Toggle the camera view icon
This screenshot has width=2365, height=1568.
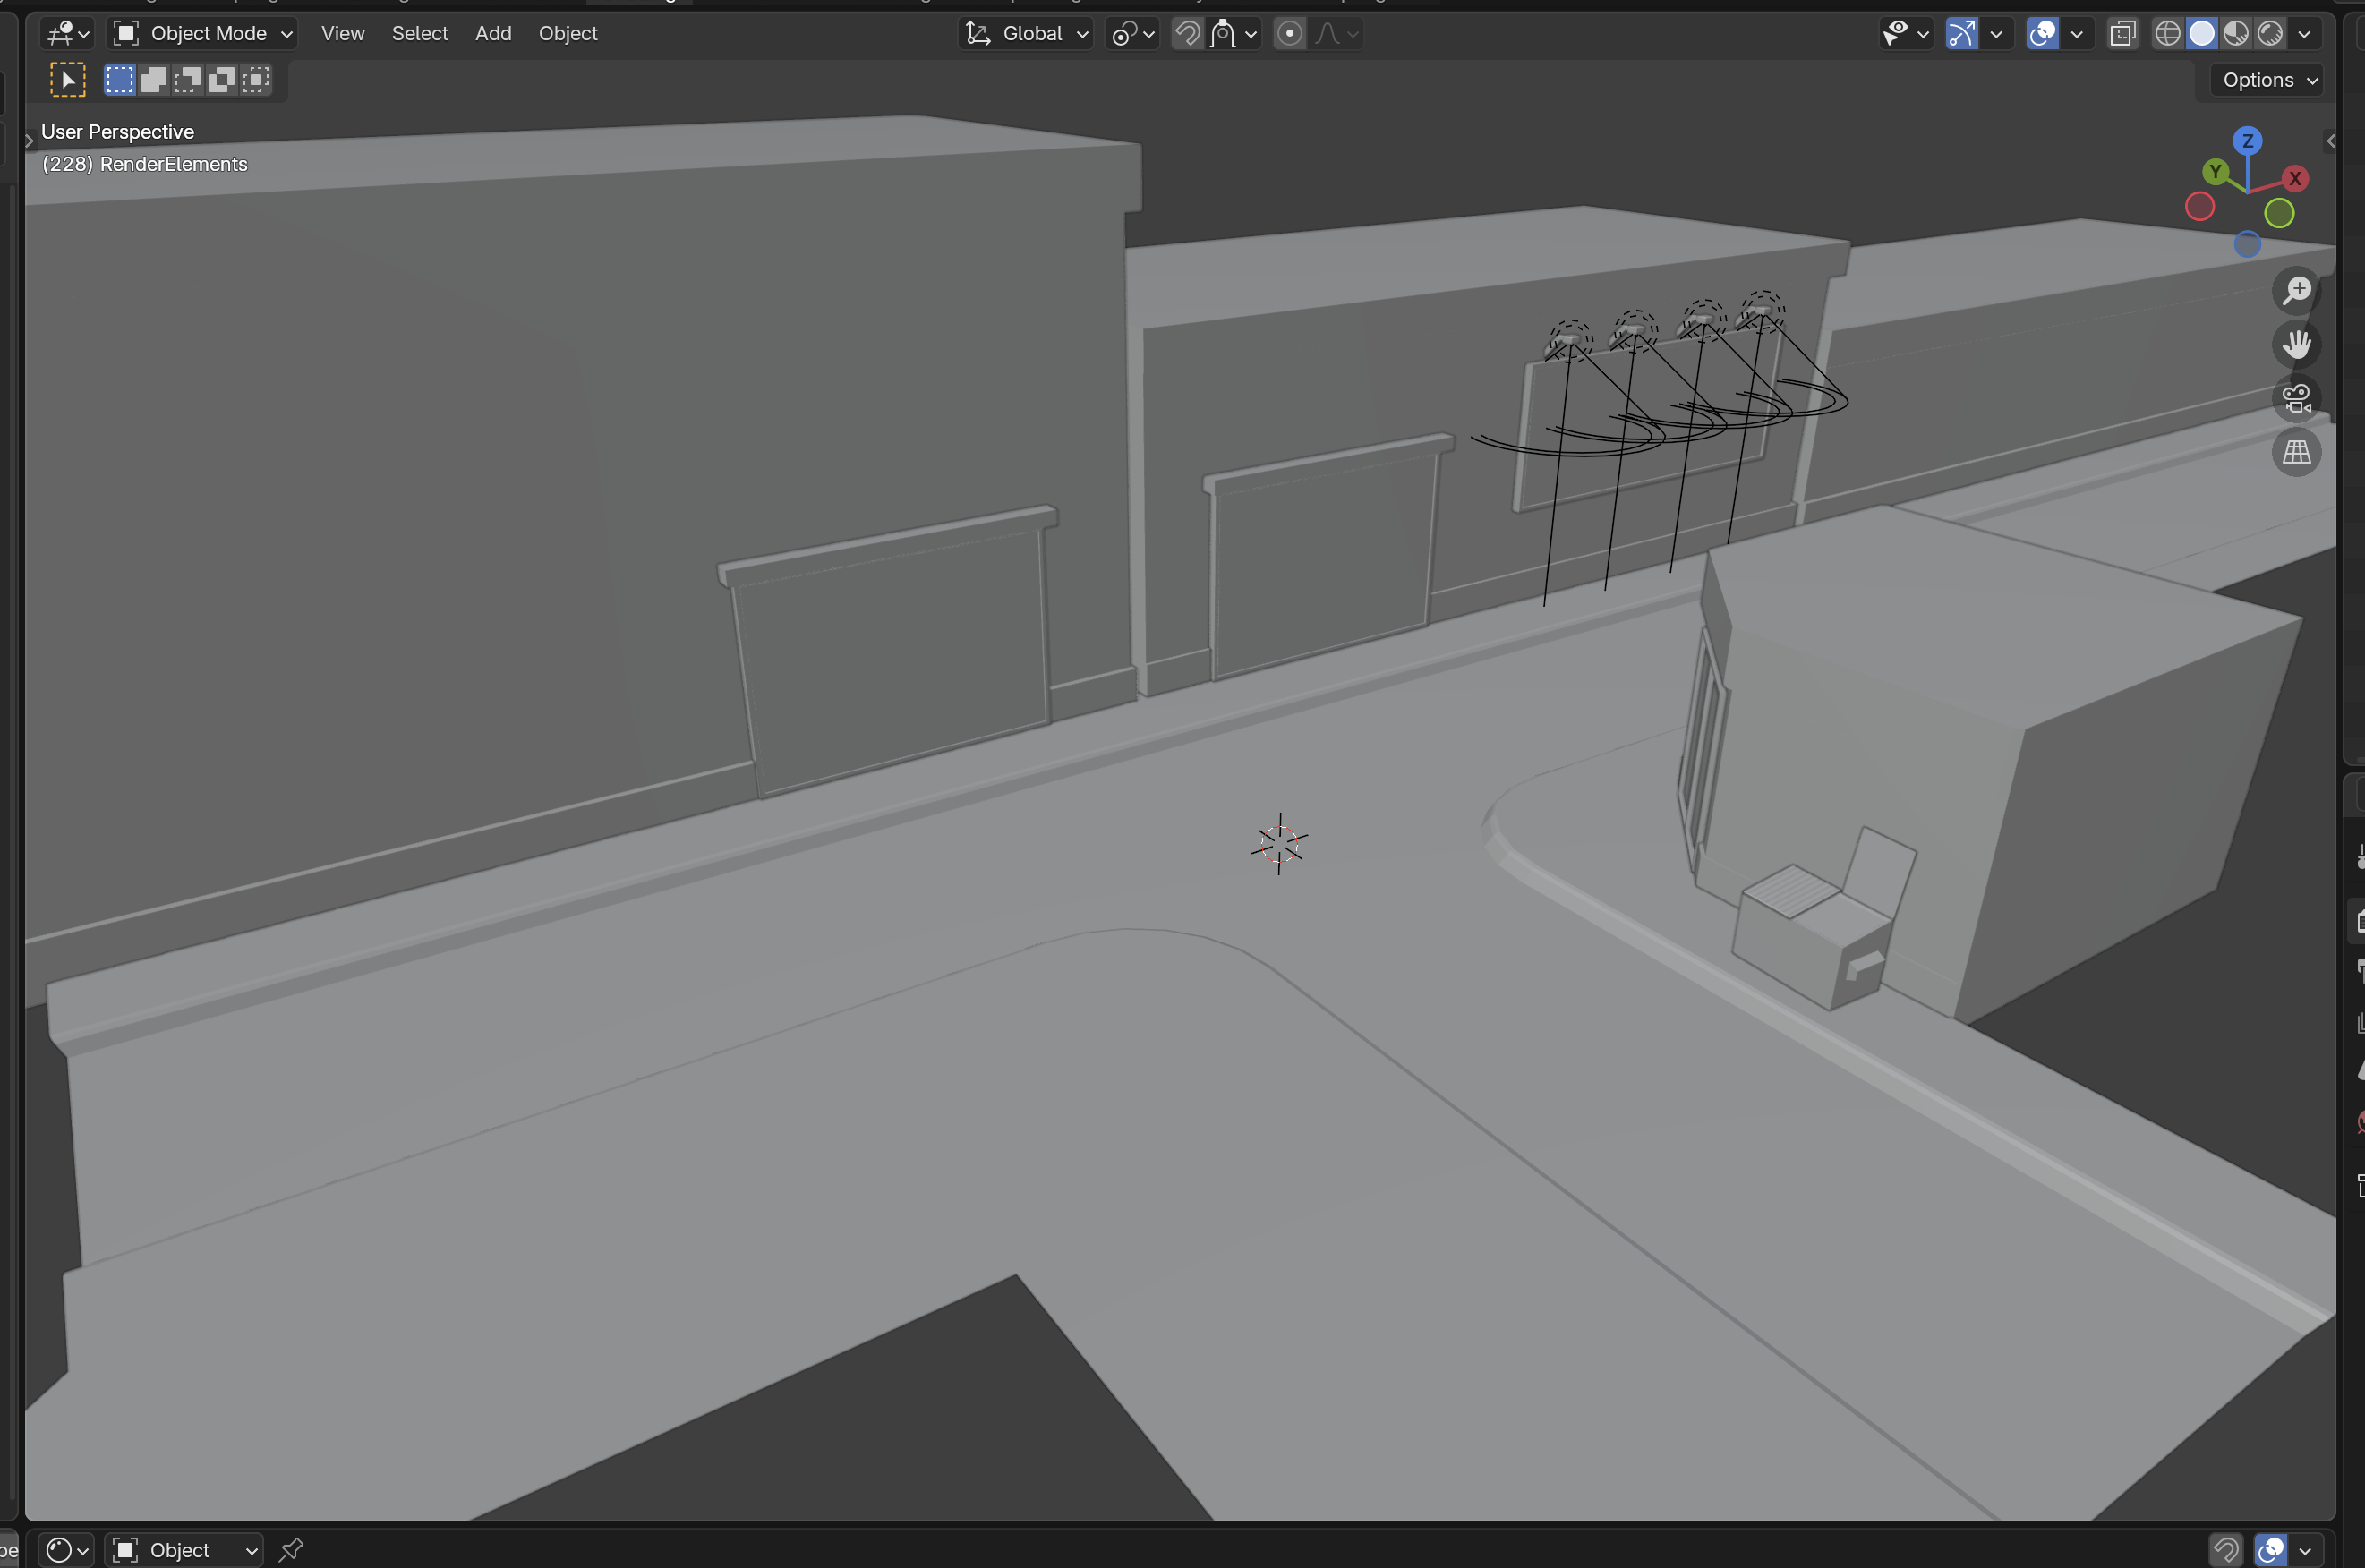pos(2296,399)
